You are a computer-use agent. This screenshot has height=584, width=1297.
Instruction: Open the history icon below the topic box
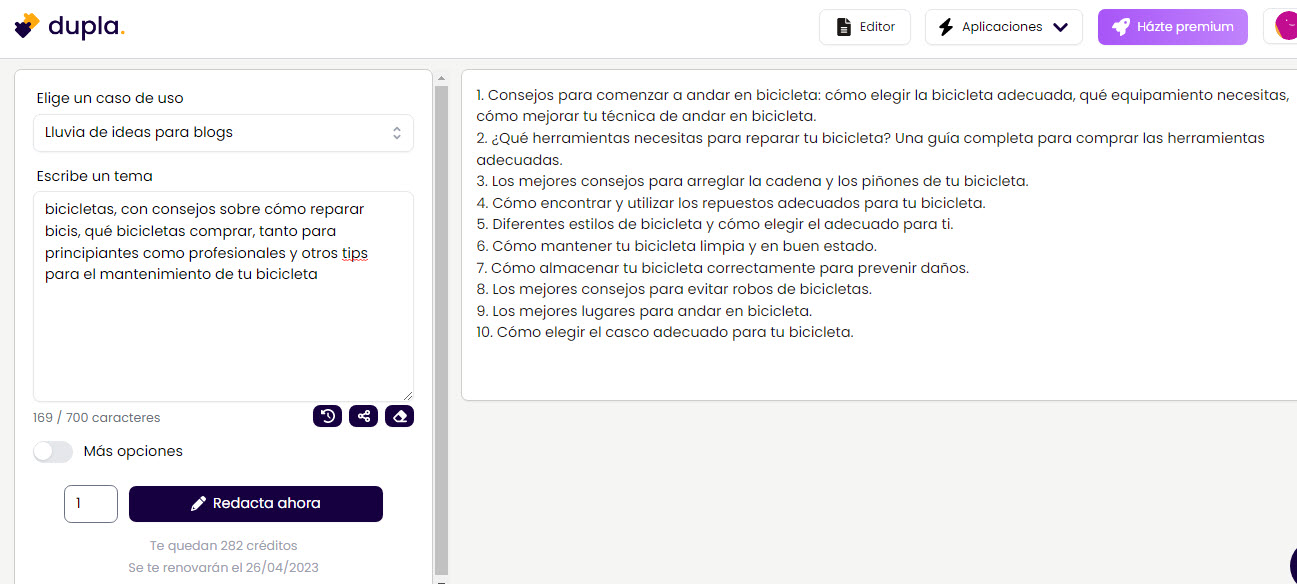[x=327, y=416]
